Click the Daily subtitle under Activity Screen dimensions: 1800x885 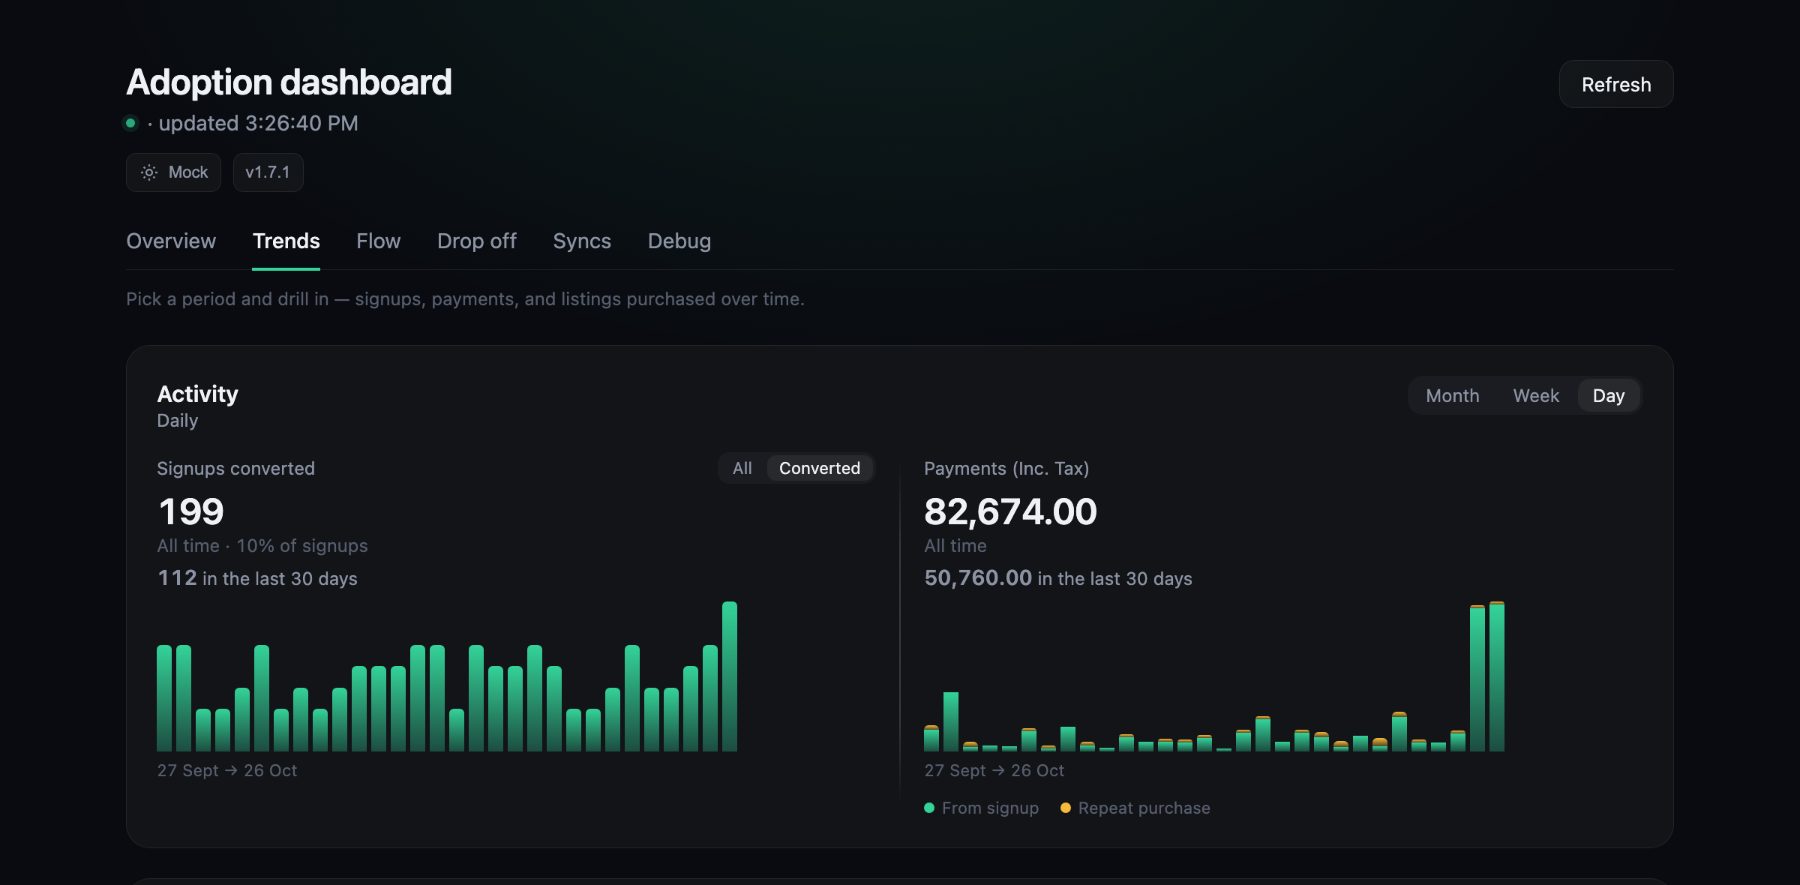point(177,421)
